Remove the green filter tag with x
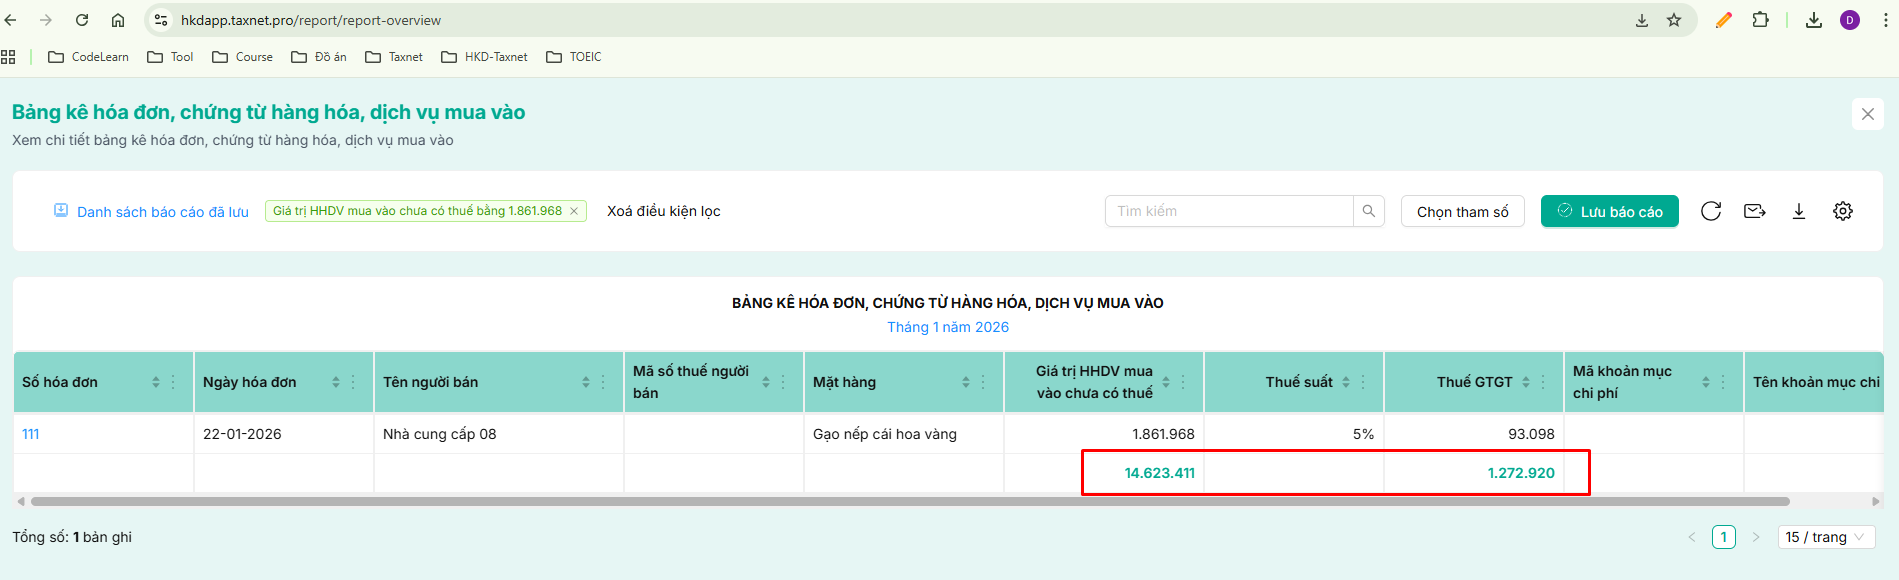 click(x=574, y=211)
